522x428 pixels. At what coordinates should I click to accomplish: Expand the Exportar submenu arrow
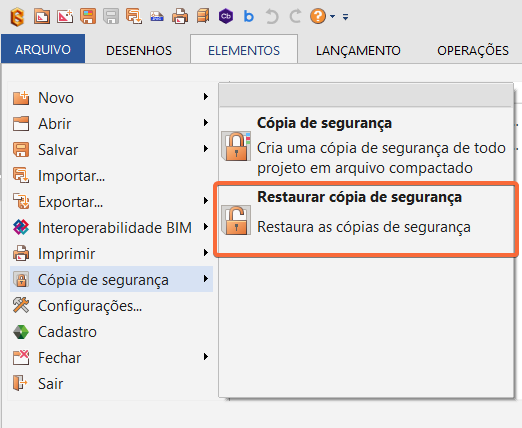(206, 201)
